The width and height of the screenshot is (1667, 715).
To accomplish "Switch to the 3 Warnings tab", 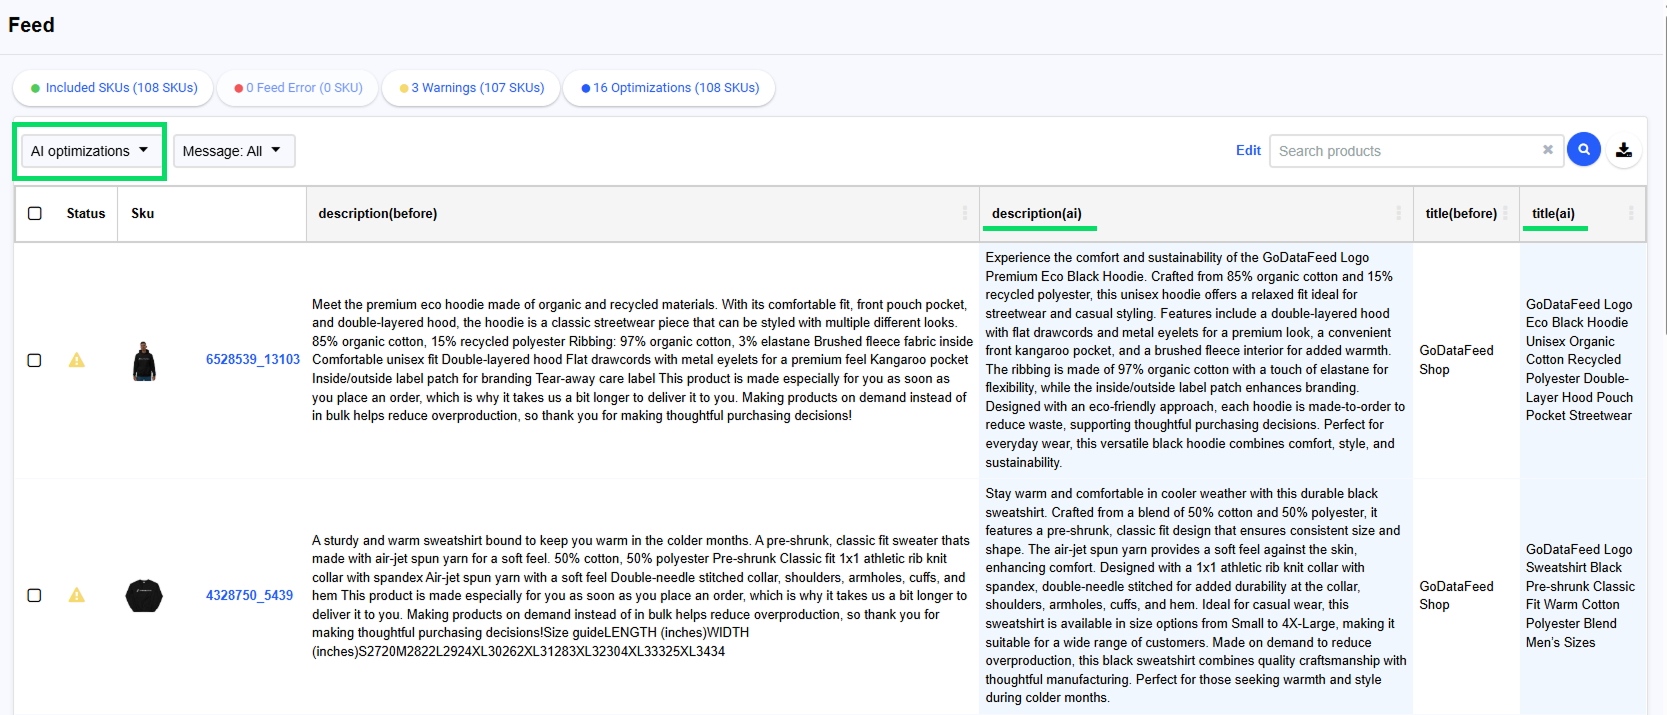I will tap(471, 88).
